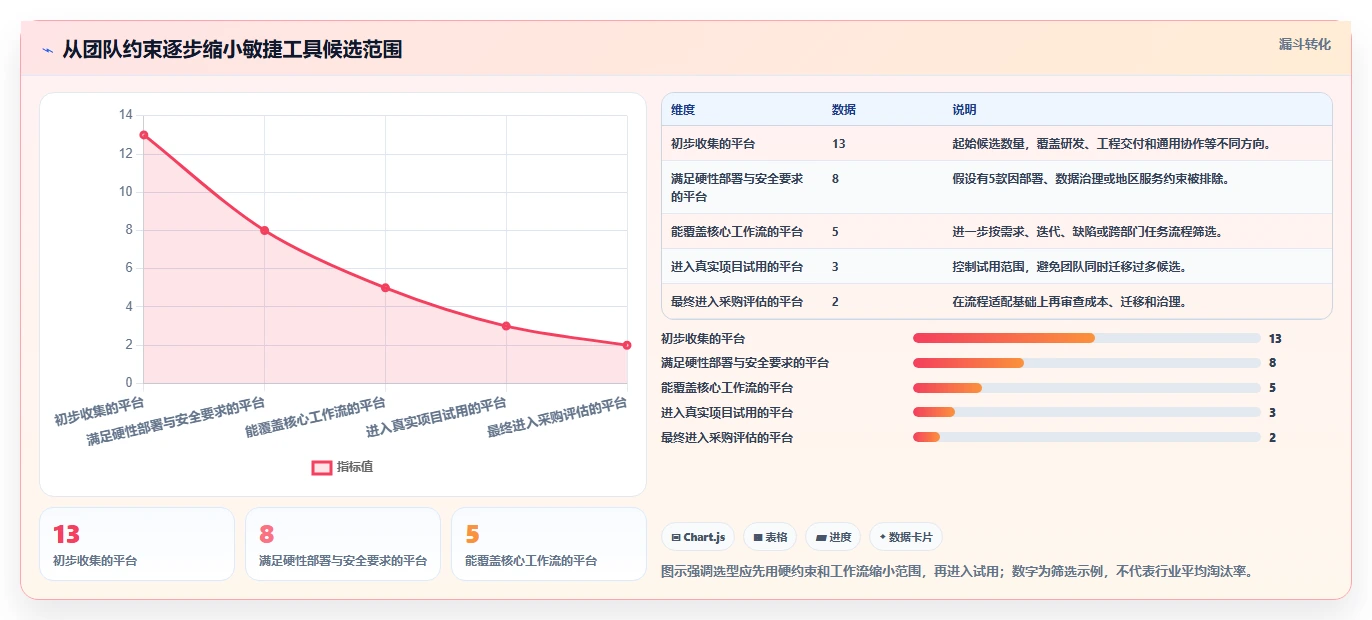Image resolution: width=1372 pixels, height=620 pixels.
Task: Select the chart point at value 5
Action: [386, 288]
